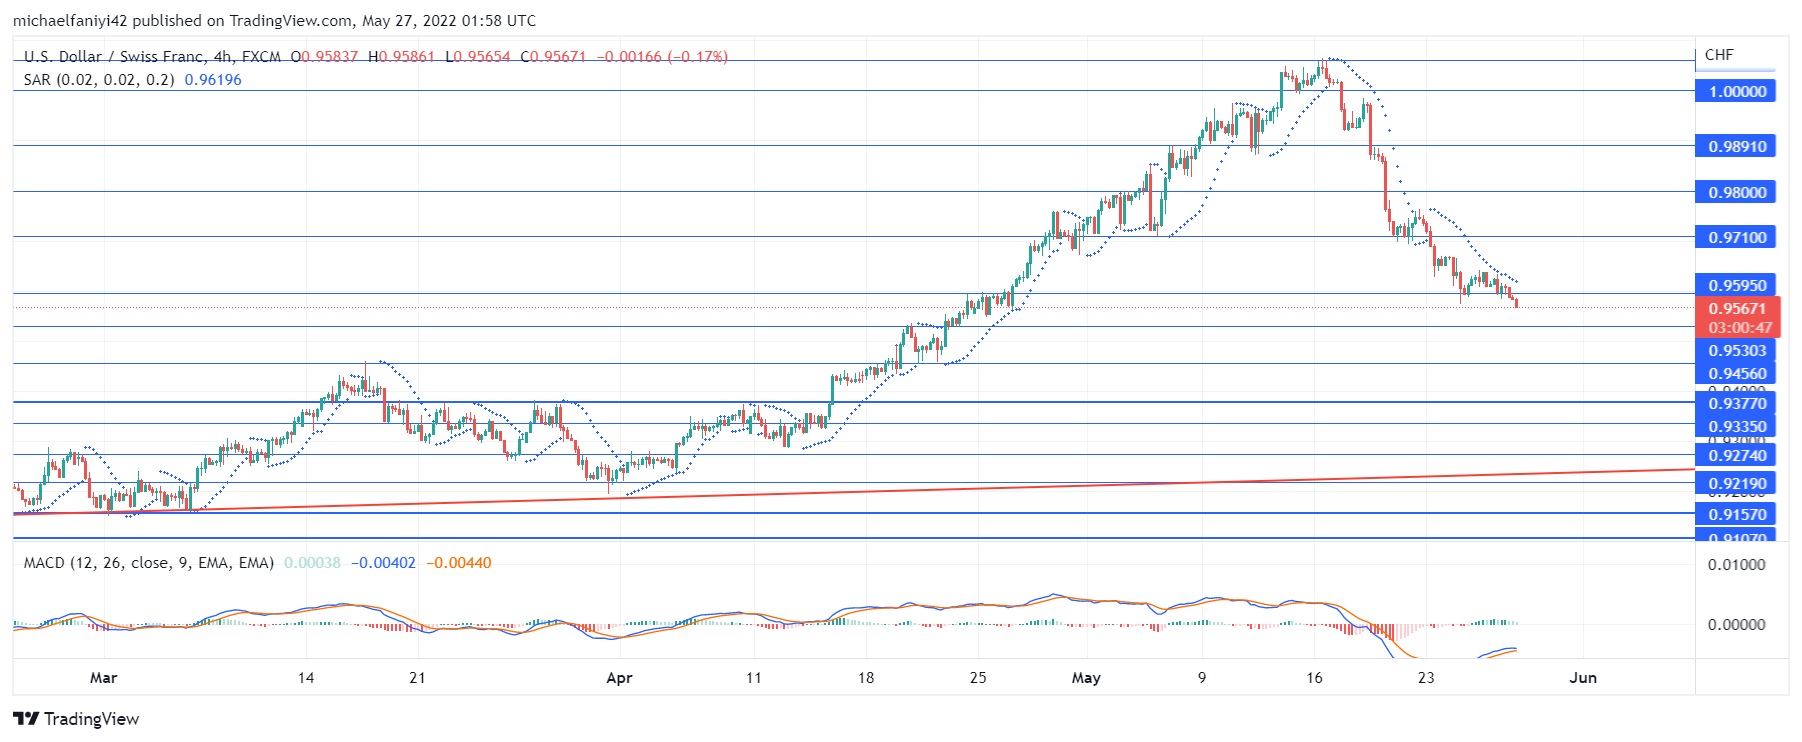
Task: Click the May date label on time axis
Action: pyautogui.click(x=1086, y=678)
